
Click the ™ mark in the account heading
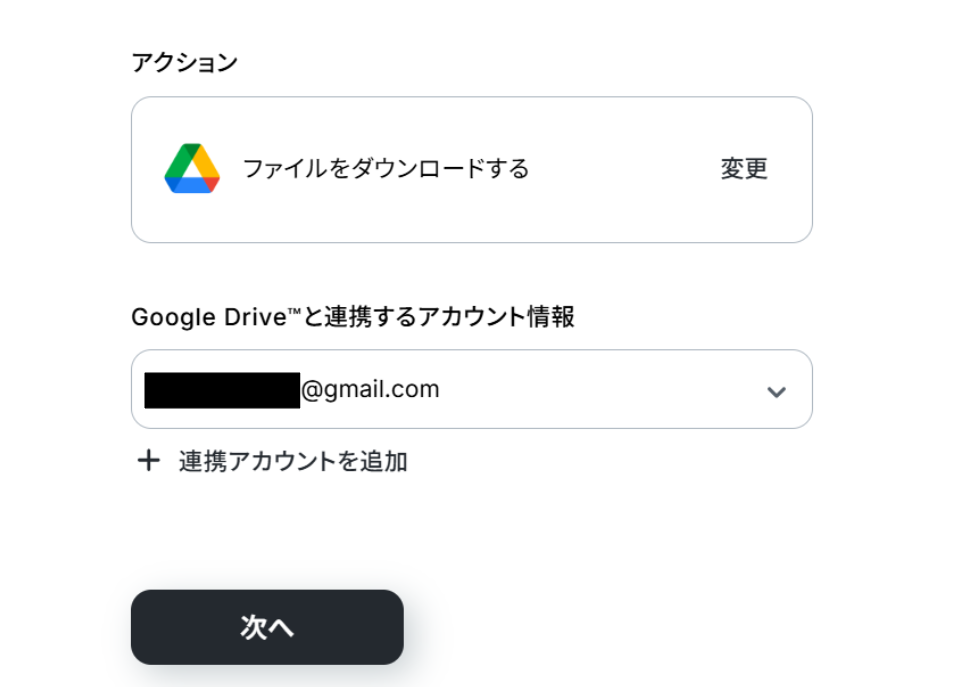tap(295, 313)
